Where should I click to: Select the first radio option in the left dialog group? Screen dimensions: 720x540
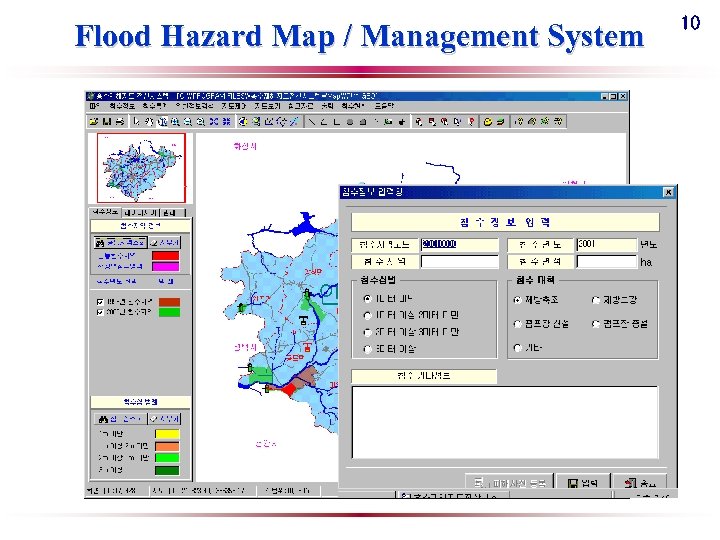point(367,298)
